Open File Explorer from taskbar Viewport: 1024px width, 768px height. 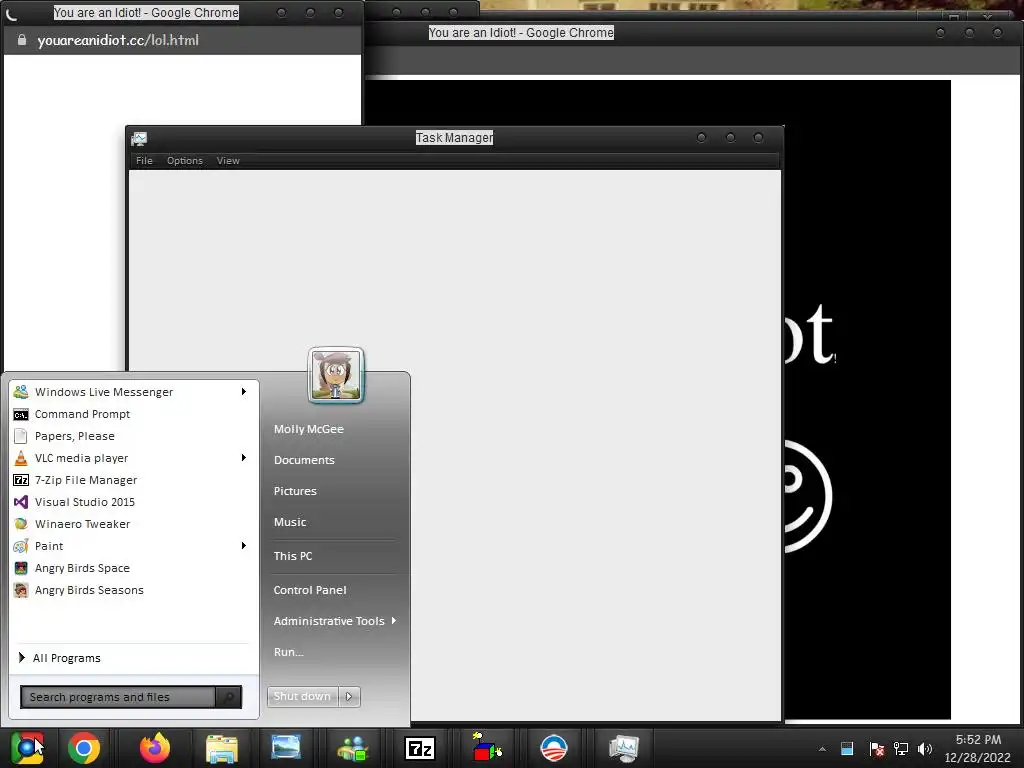[221, 748]
